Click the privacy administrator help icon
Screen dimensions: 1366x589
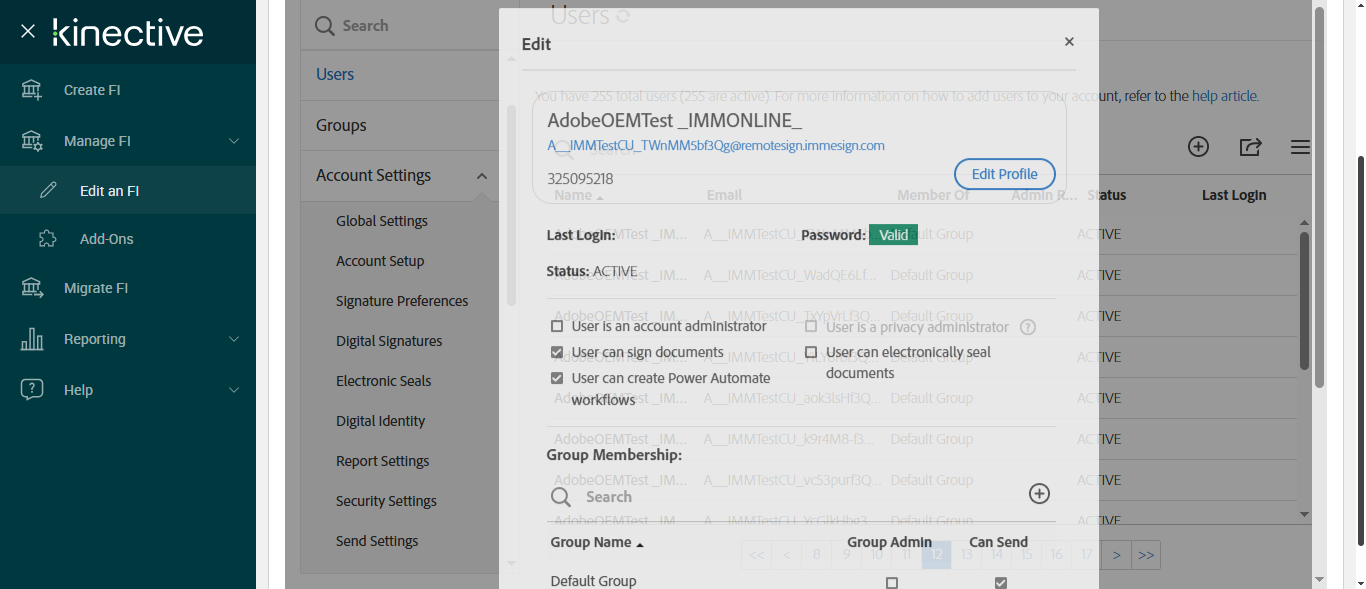pos(1027,327)
